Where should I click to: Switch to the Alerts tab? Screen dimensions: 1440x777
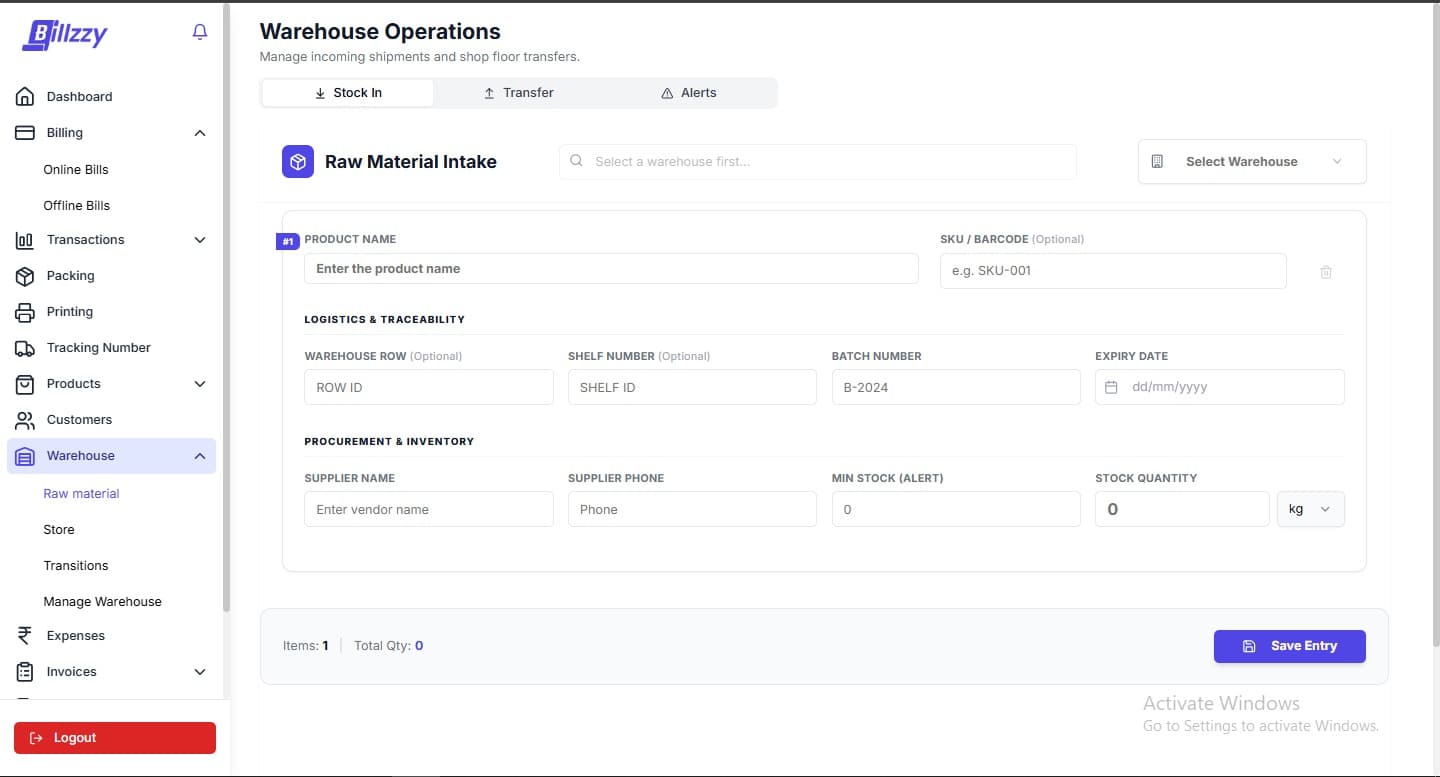click(689, 93)
